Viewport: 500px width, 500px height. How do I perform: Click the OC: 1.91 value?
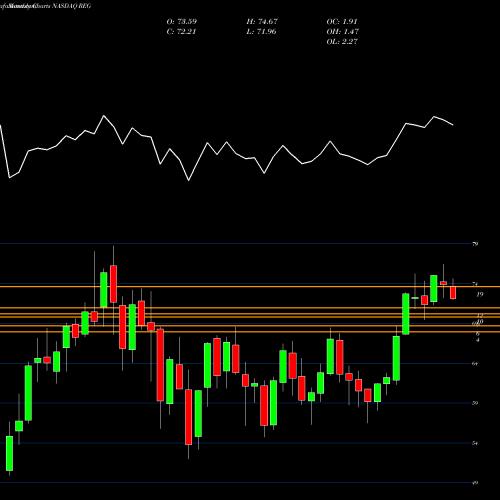[342, 22]
